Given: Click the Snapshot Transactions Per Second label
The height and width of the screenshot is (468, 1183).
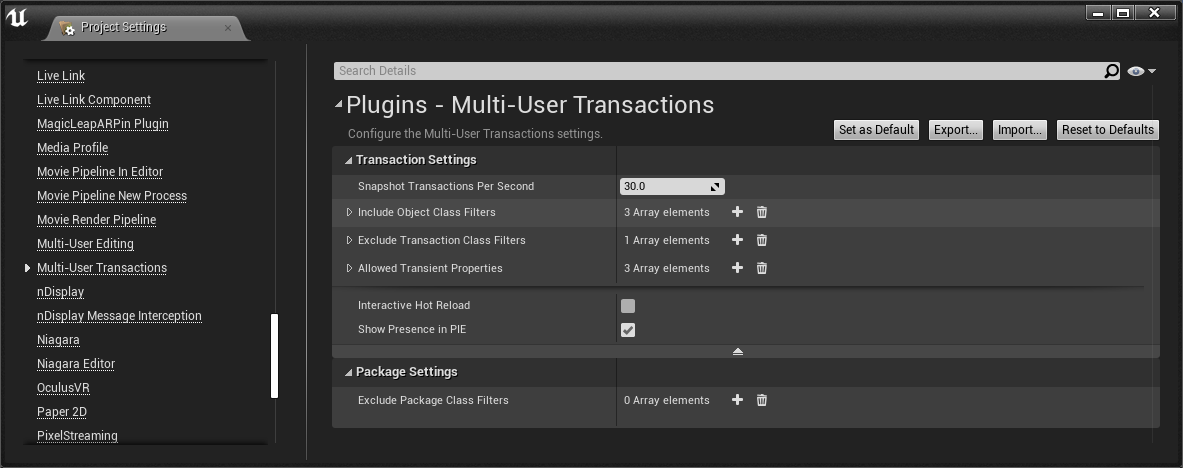Looking at the screenshot, I should pyautogui.click(x=446, y=186).
